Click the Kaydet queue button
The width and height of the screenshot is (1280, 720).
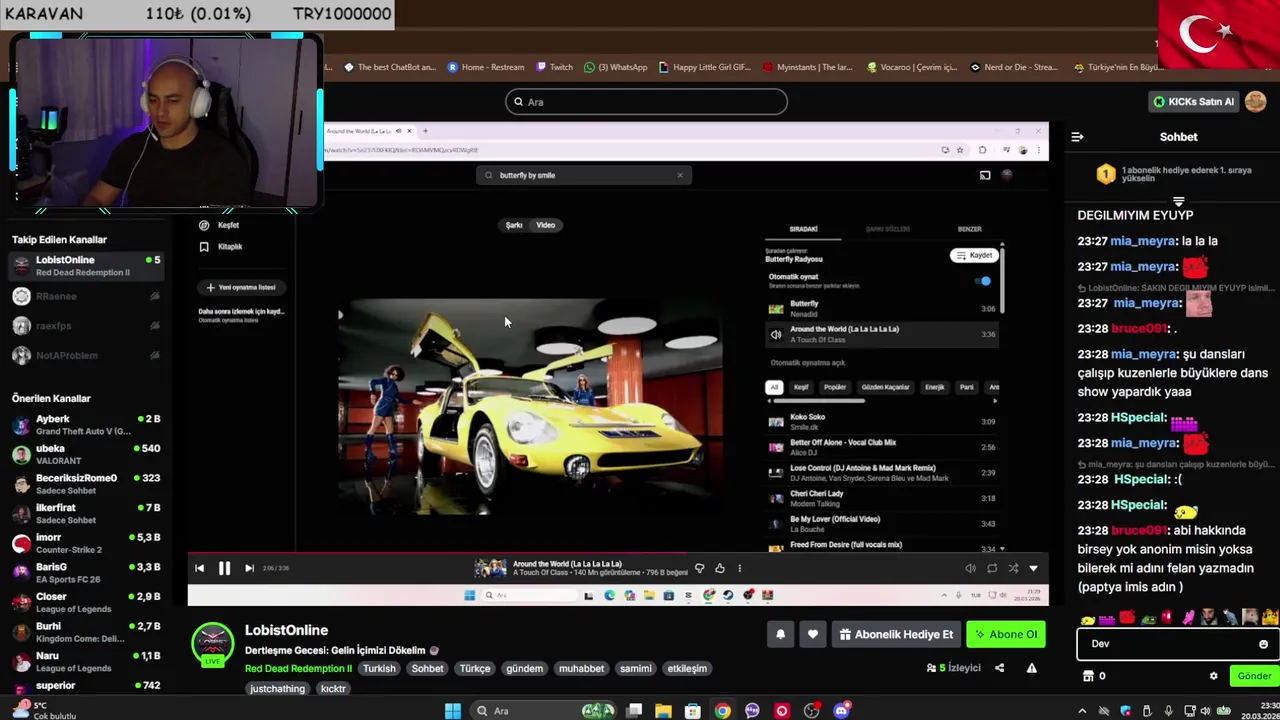(974, 255)
